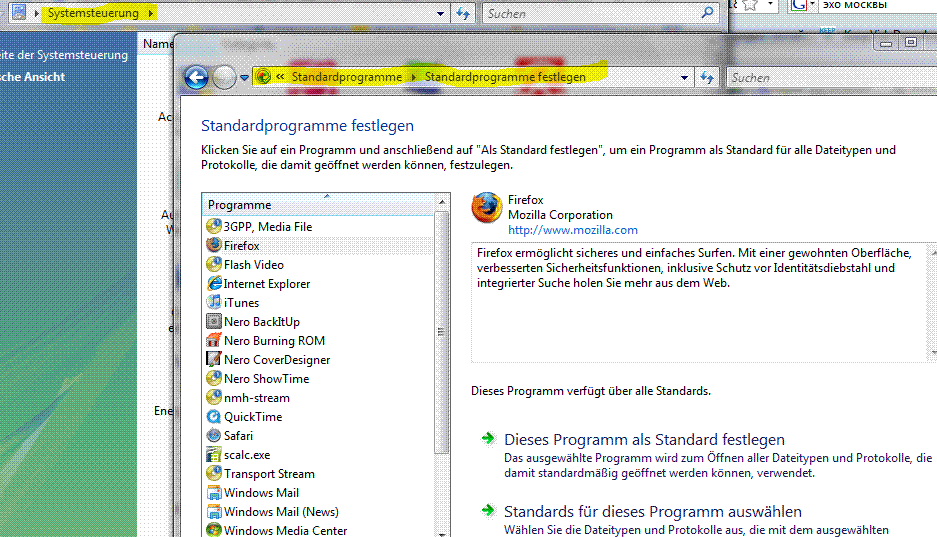The height and width of the screenshot is (537, 937).
Task: Click Standards für dieses Programm auswählen
Action: point(653,512)
